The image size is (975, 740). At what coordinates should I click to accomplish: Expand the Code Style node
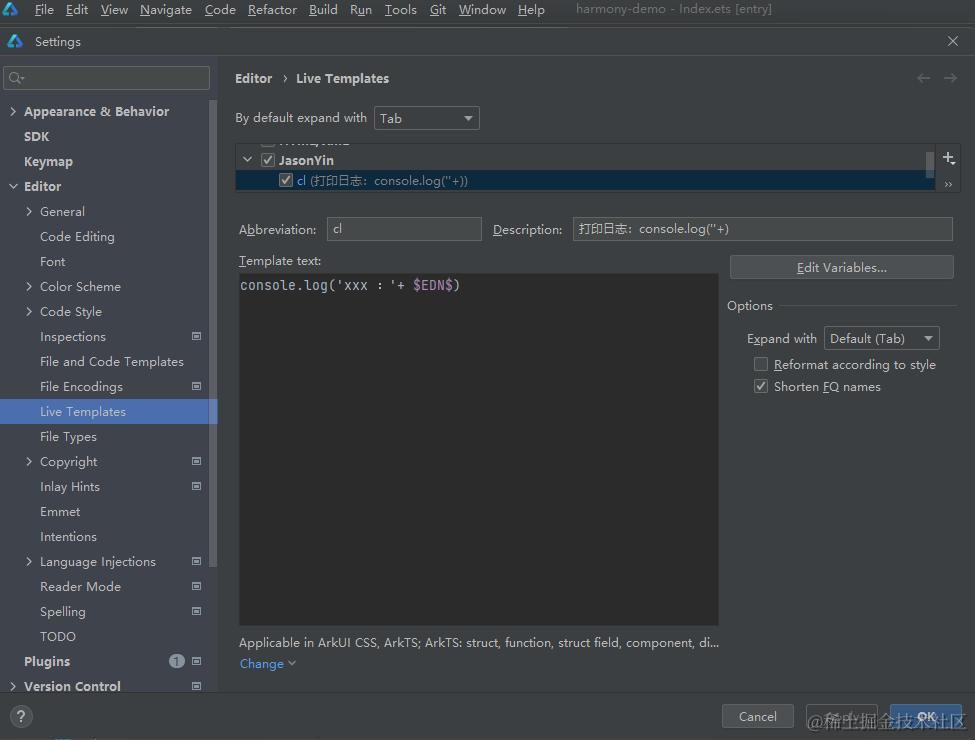29,312
